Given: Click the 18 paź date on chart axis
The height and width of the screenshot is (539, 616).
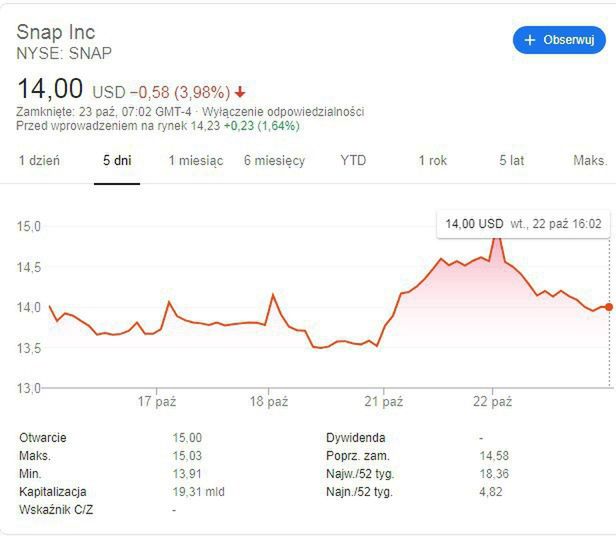Looking at the screenshot, I should [x=269, y=402].
